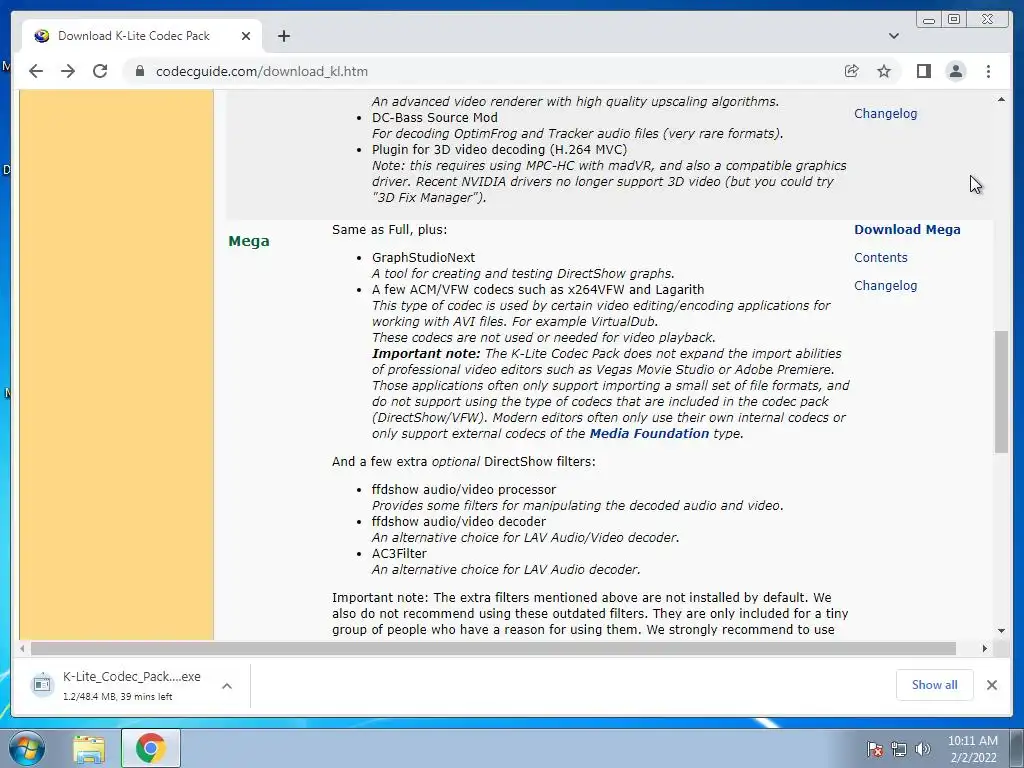1024x768 pixels.
Task: Close the downloads bar
Action: click(991, 685)
